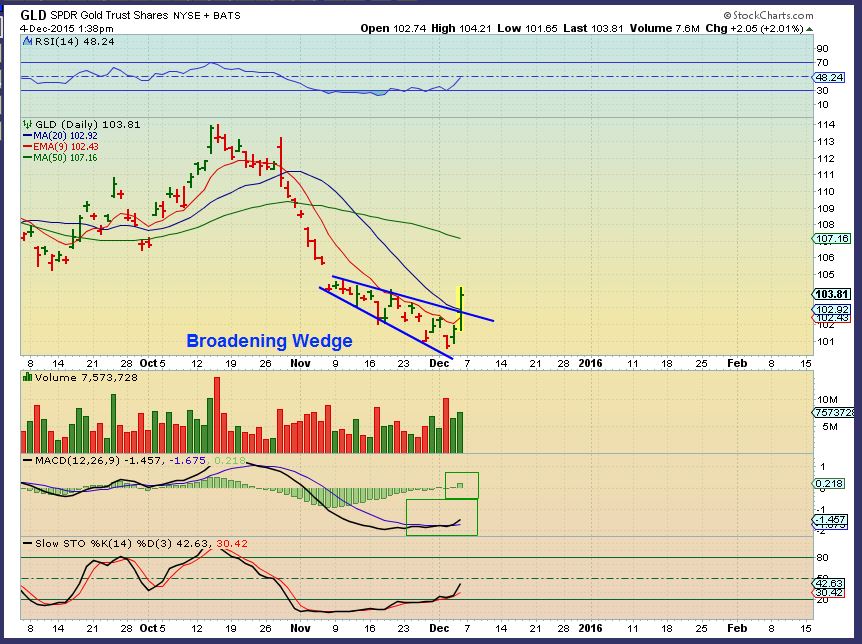Click the up triangle after Chg +2.01%

pos(809,29)
